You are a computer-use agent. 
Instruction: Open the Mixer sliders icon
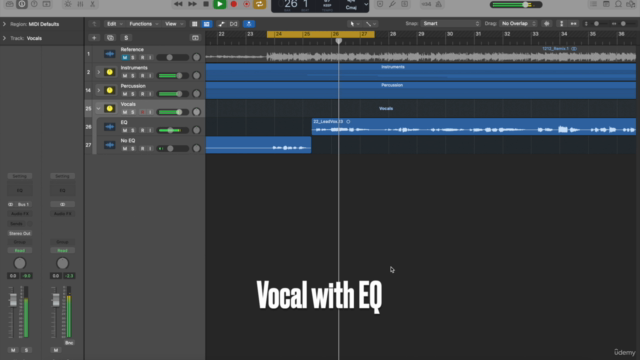pos(80,4)
